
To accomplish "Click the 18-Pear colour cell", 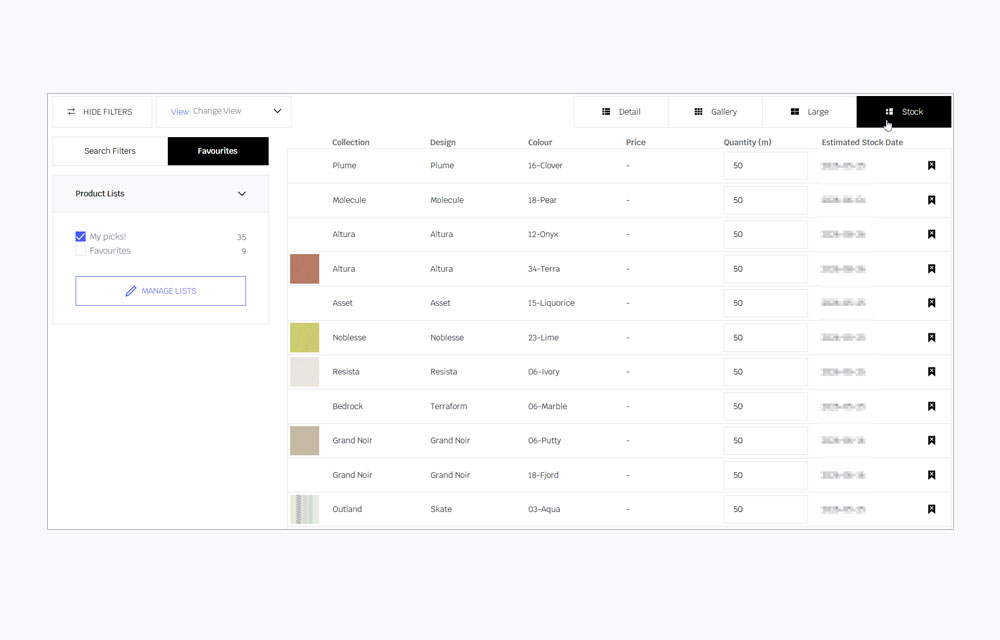I will tap(542, 200).
